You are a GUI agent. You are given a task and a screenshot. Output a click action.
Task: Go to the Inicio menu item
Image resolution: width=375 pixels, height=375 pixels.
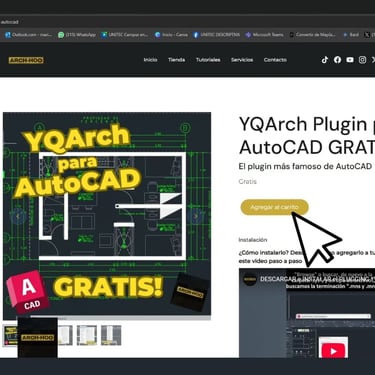pyautogui.click(x=150, y=60)
